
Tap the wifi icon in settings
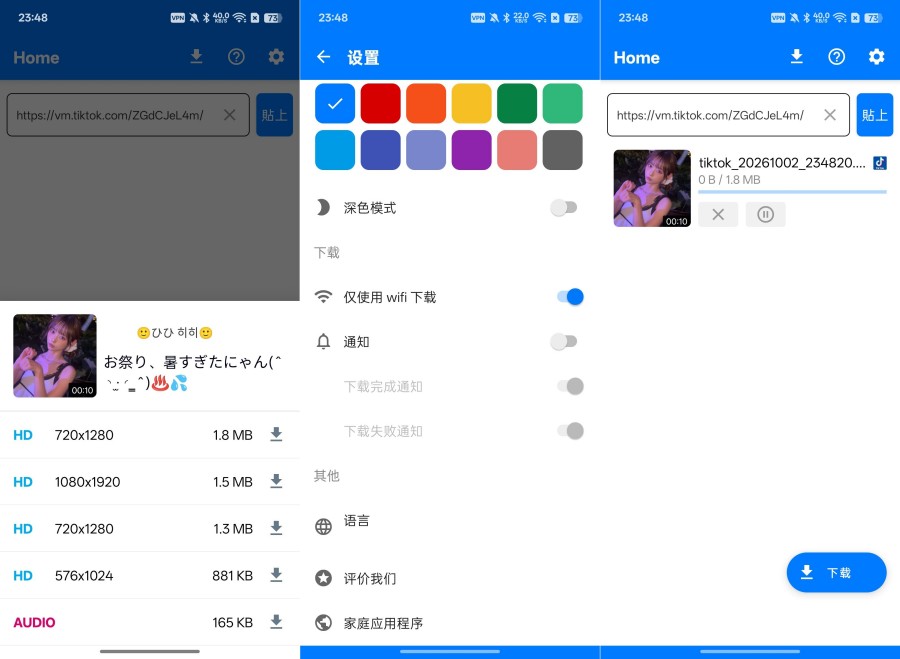(323, 297)
